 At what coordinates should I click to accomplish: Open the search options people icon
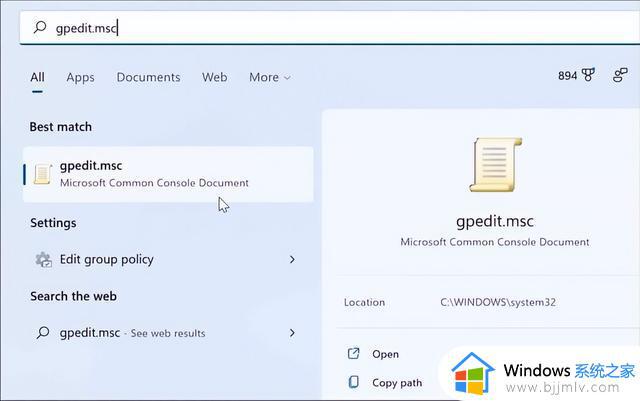[620, 75]
